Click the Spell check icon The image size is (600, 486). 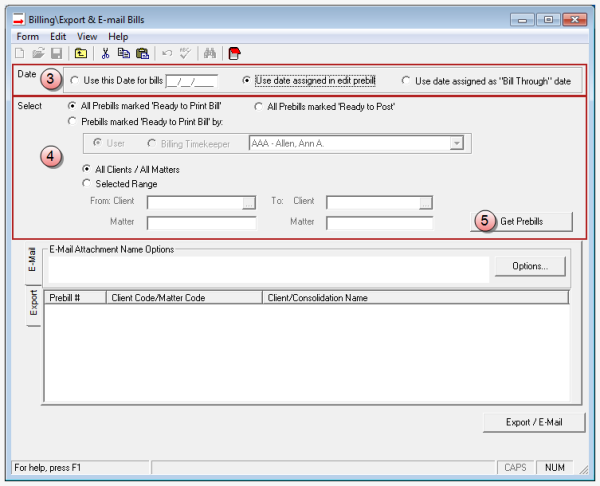pyautogui.click(x=185, y=53)
